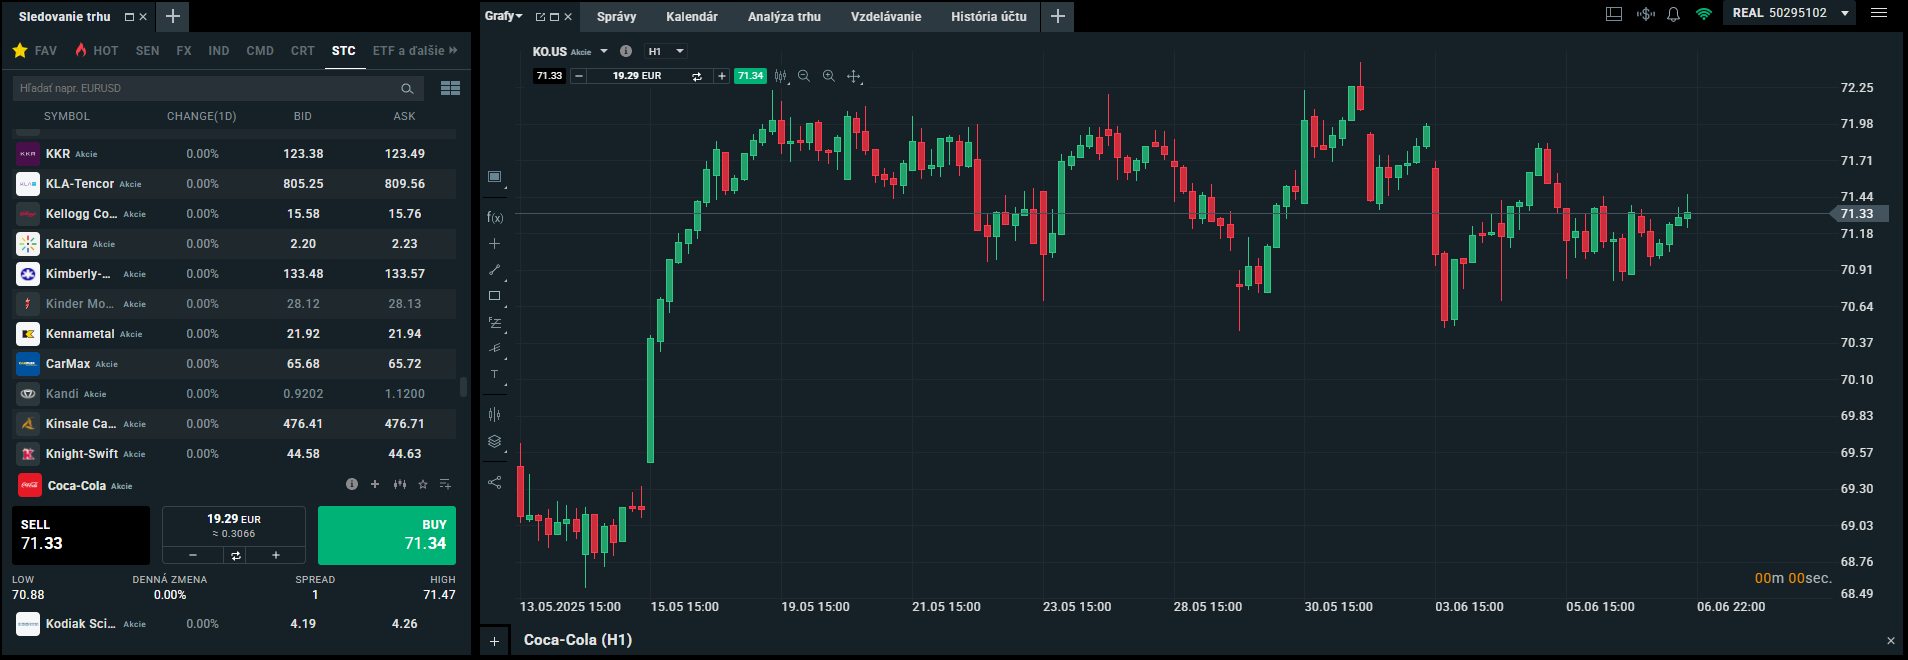Add Coca-Cola to favourites with star icon

coord(423,484)
